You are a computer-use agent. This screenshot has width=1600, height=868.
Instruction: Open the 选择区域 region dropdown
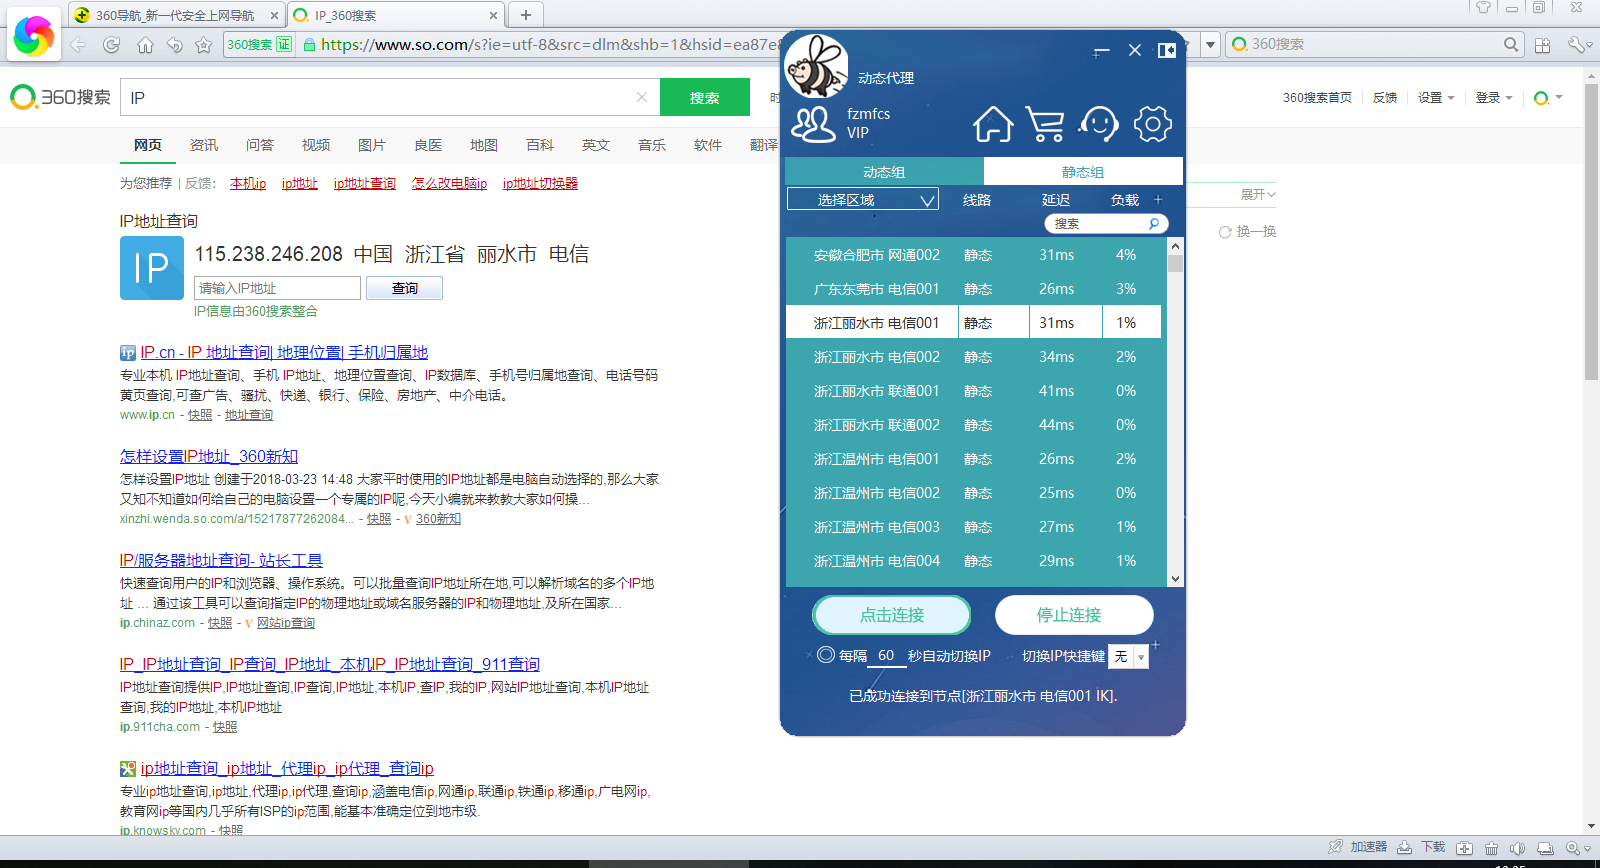(x=863, y=199)
